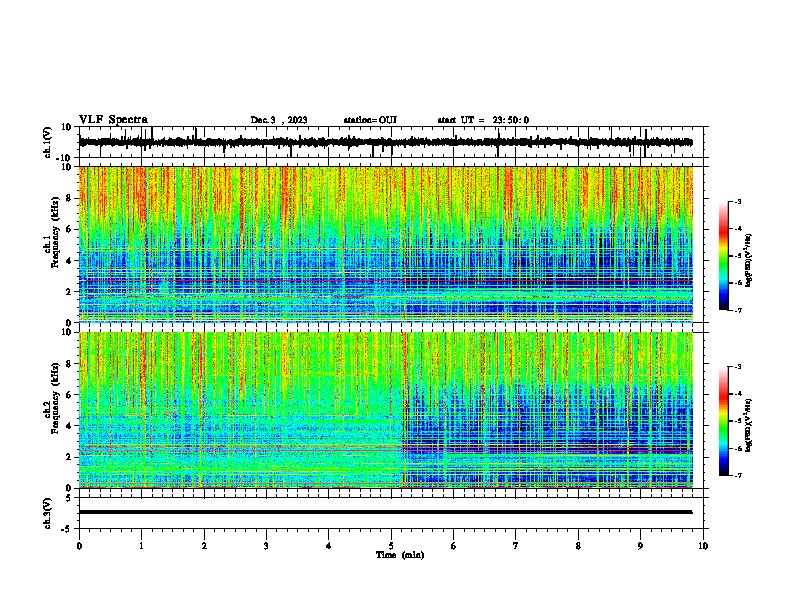Click tick label '4' on the Time axis
Screen dimensions: 792x612
point(329,546)
